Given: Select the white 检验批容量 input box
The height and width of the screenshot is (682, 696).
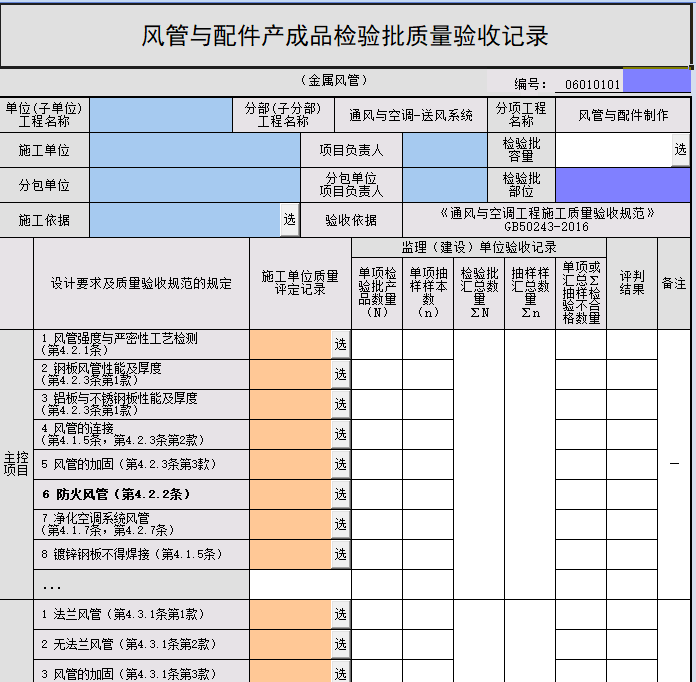Looking at the screenshot, I should (x=613, y=150).
